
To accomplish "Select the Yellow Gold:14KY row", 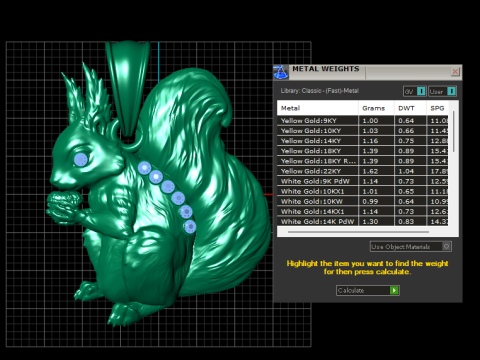I will [363, 141].
